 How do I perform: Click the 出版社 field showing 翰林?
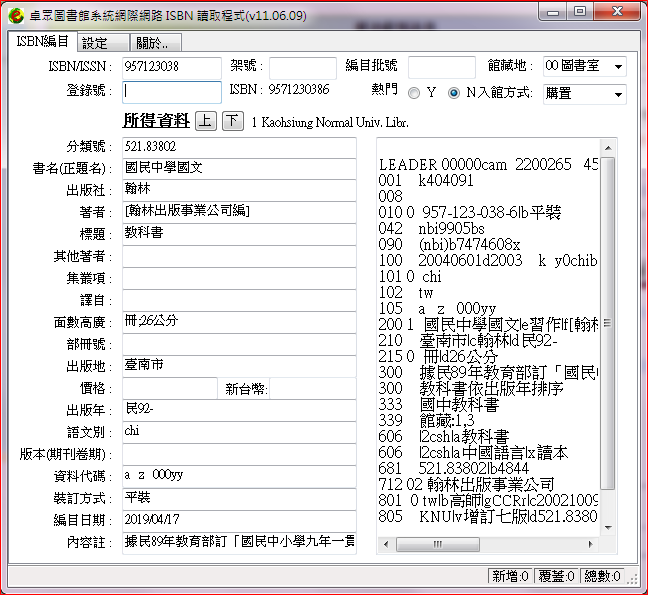[x=239, y=190]
